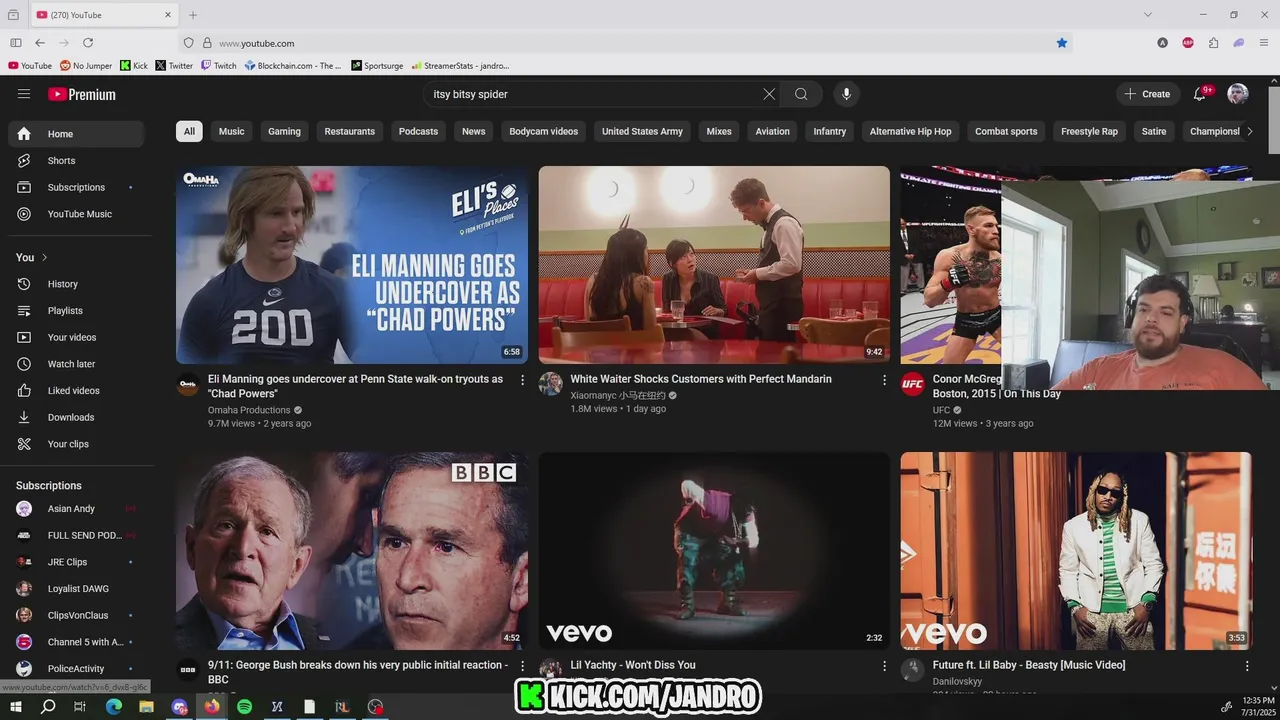Open Spotify from the taskbar
The image size is (1280, 720).
point(245,706)
